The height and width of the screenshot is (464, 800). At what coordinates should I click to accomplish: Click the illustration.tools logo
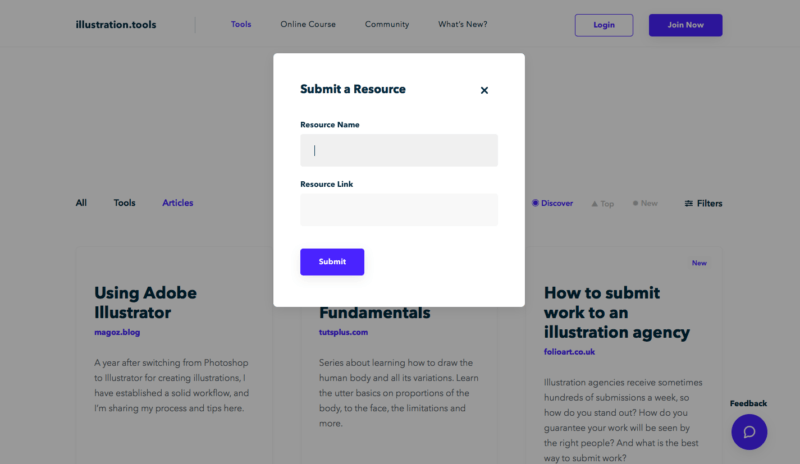[116, 24]
